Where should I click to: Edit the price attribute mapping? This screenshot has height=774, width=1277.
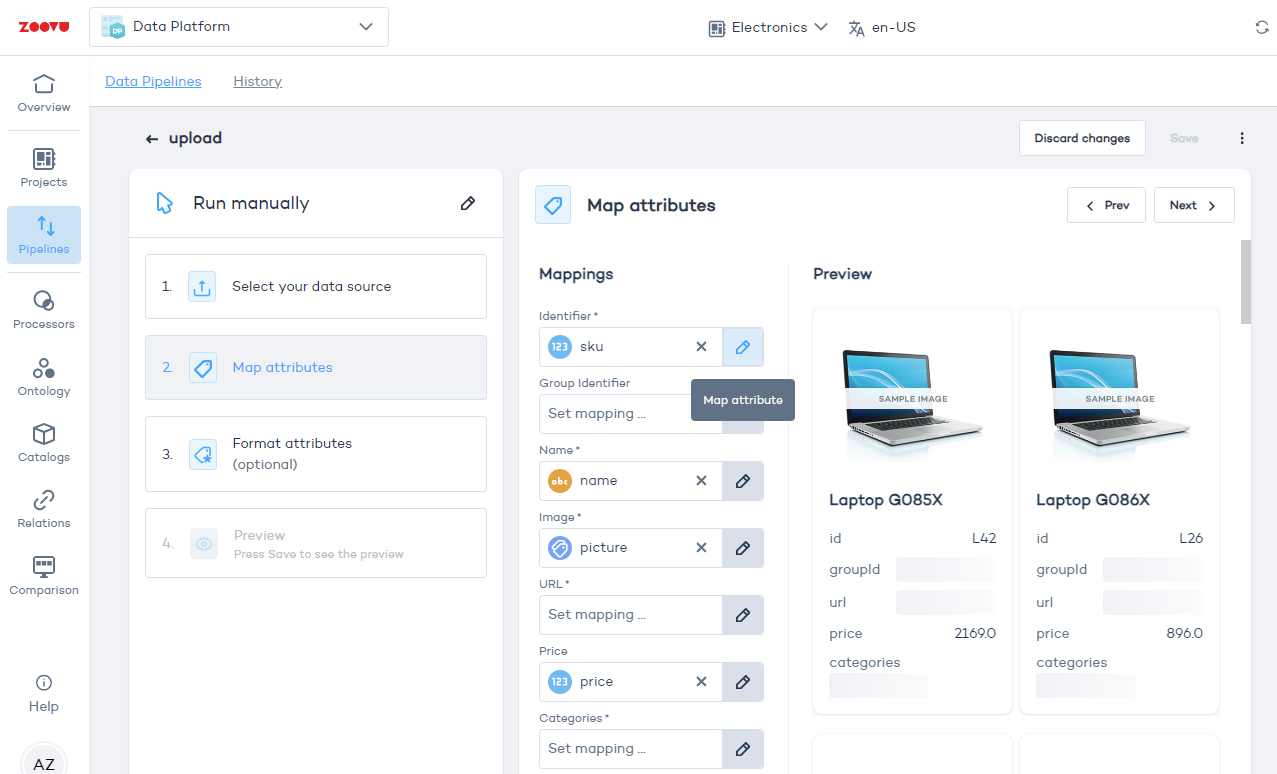(742, 682)
